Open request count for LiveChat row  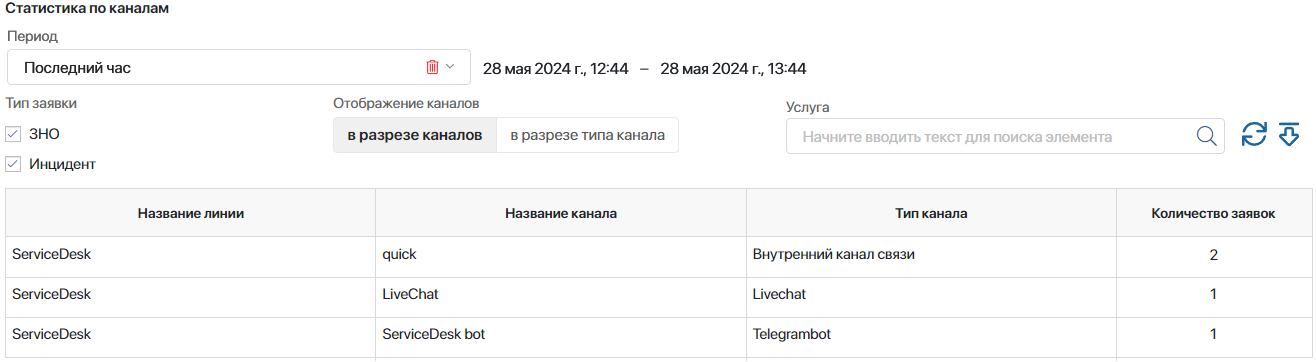point(1213,295)
